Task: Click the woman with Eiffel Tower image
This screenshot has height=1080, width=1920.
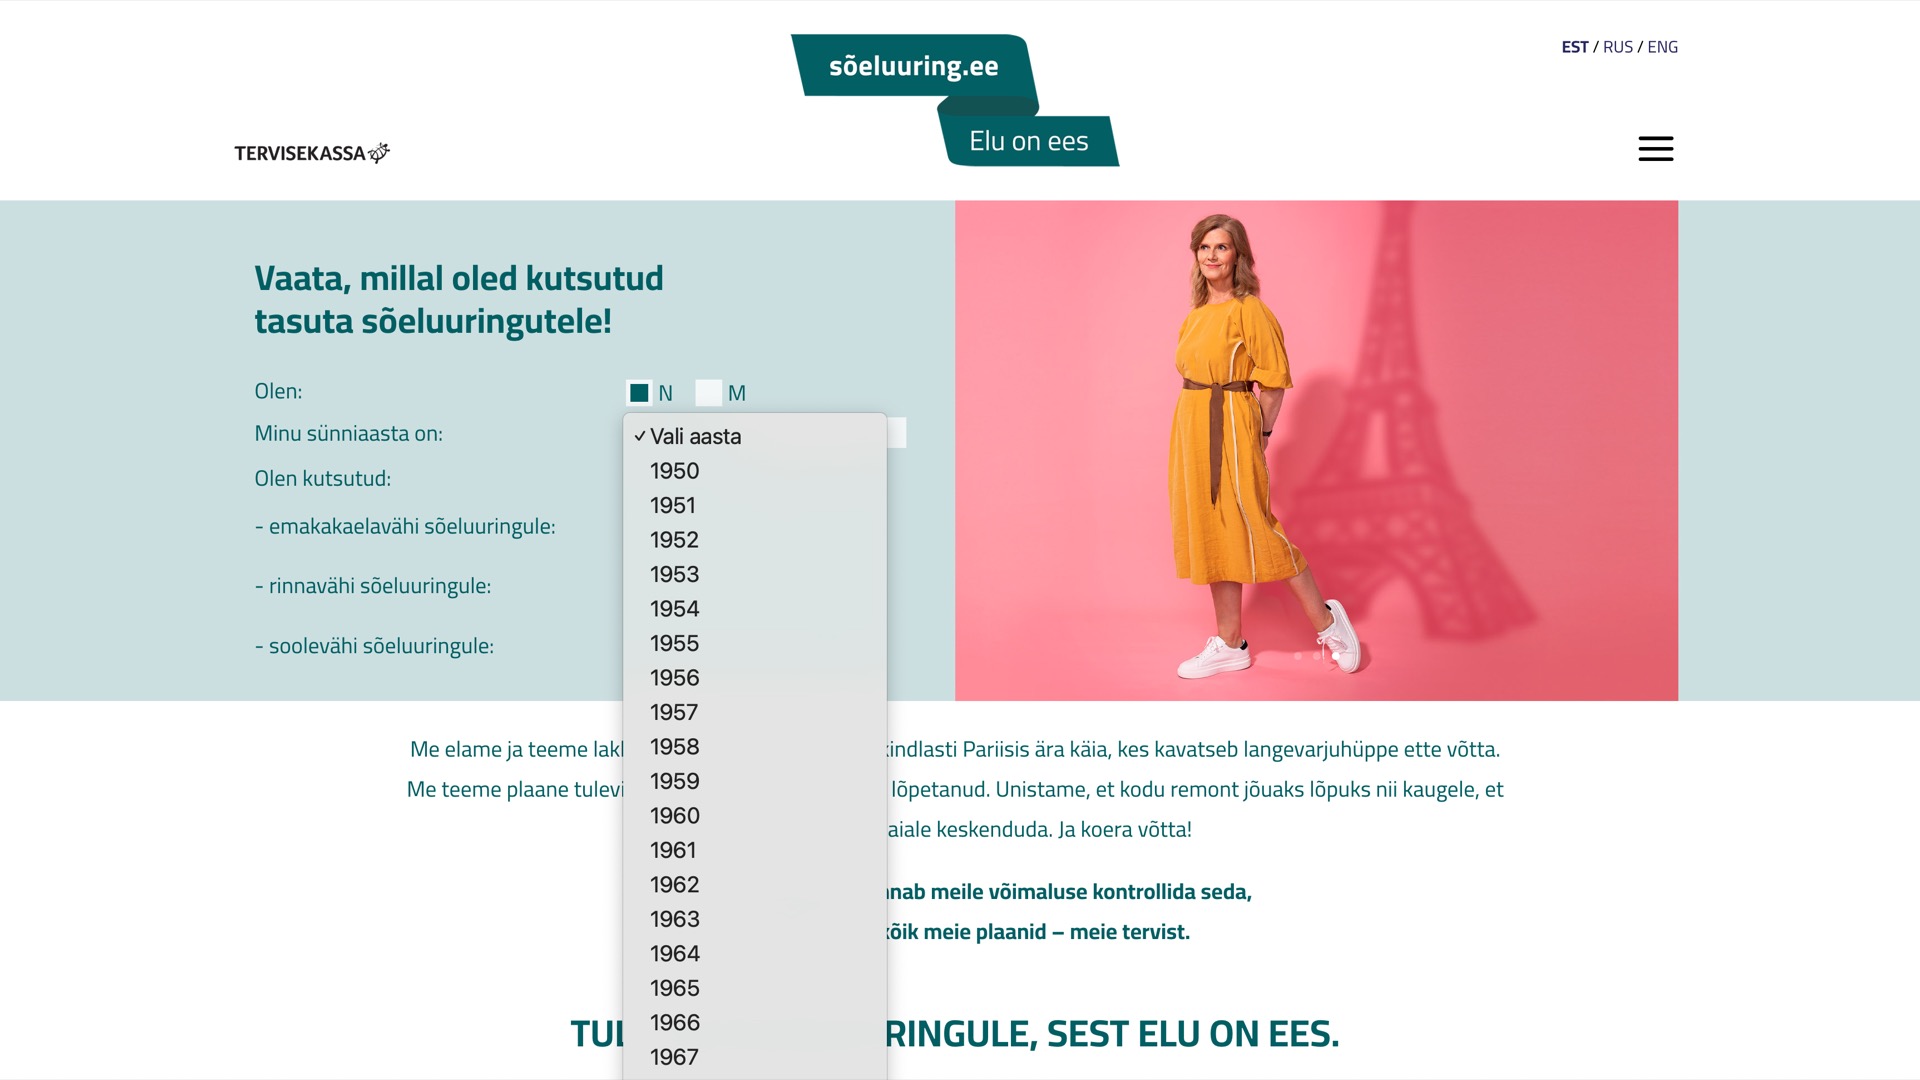Action: pyautogui.click(x=1316, y=450)
